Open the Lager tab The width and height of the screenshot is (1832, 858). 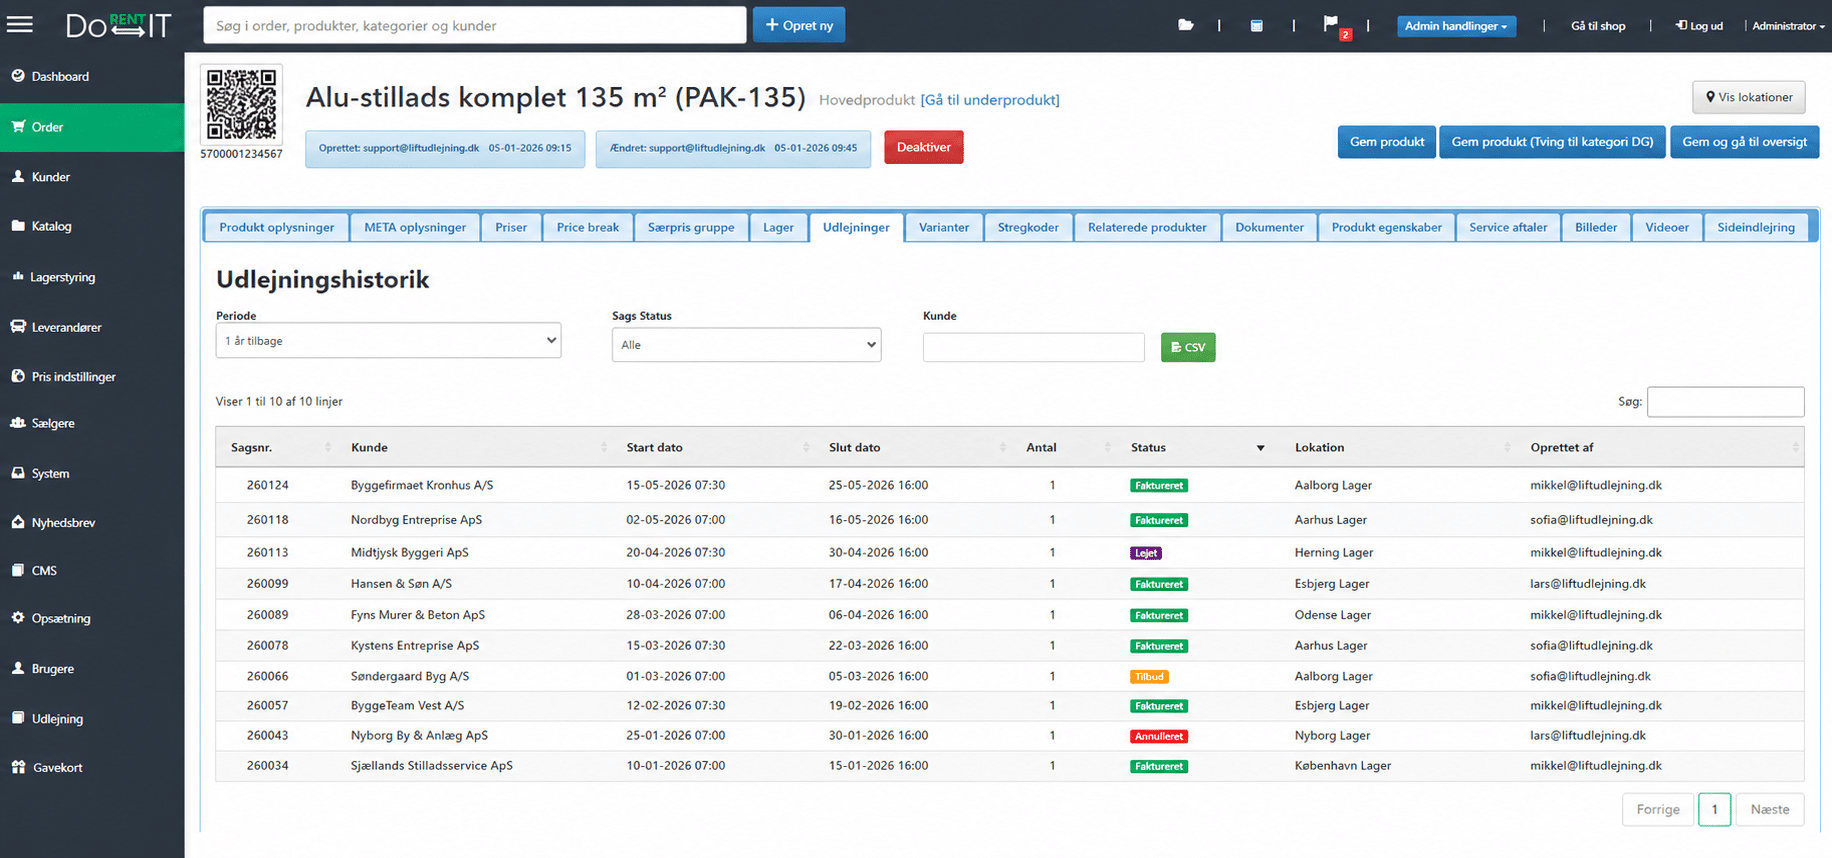(x=778, y=227)
